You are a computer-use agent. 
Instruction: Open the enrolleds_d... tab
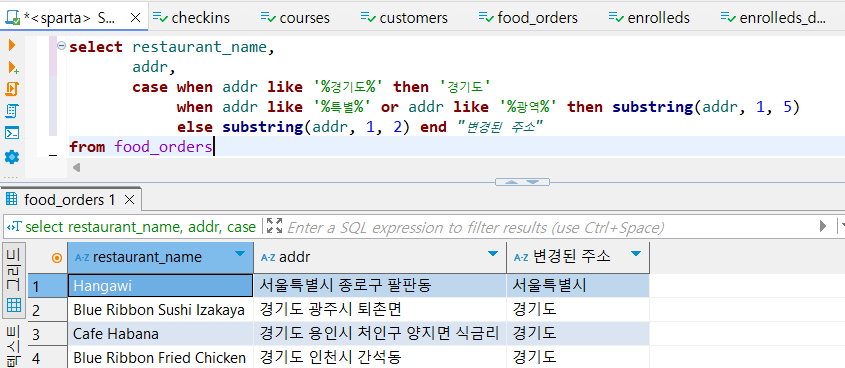click(x=773, y=18)
